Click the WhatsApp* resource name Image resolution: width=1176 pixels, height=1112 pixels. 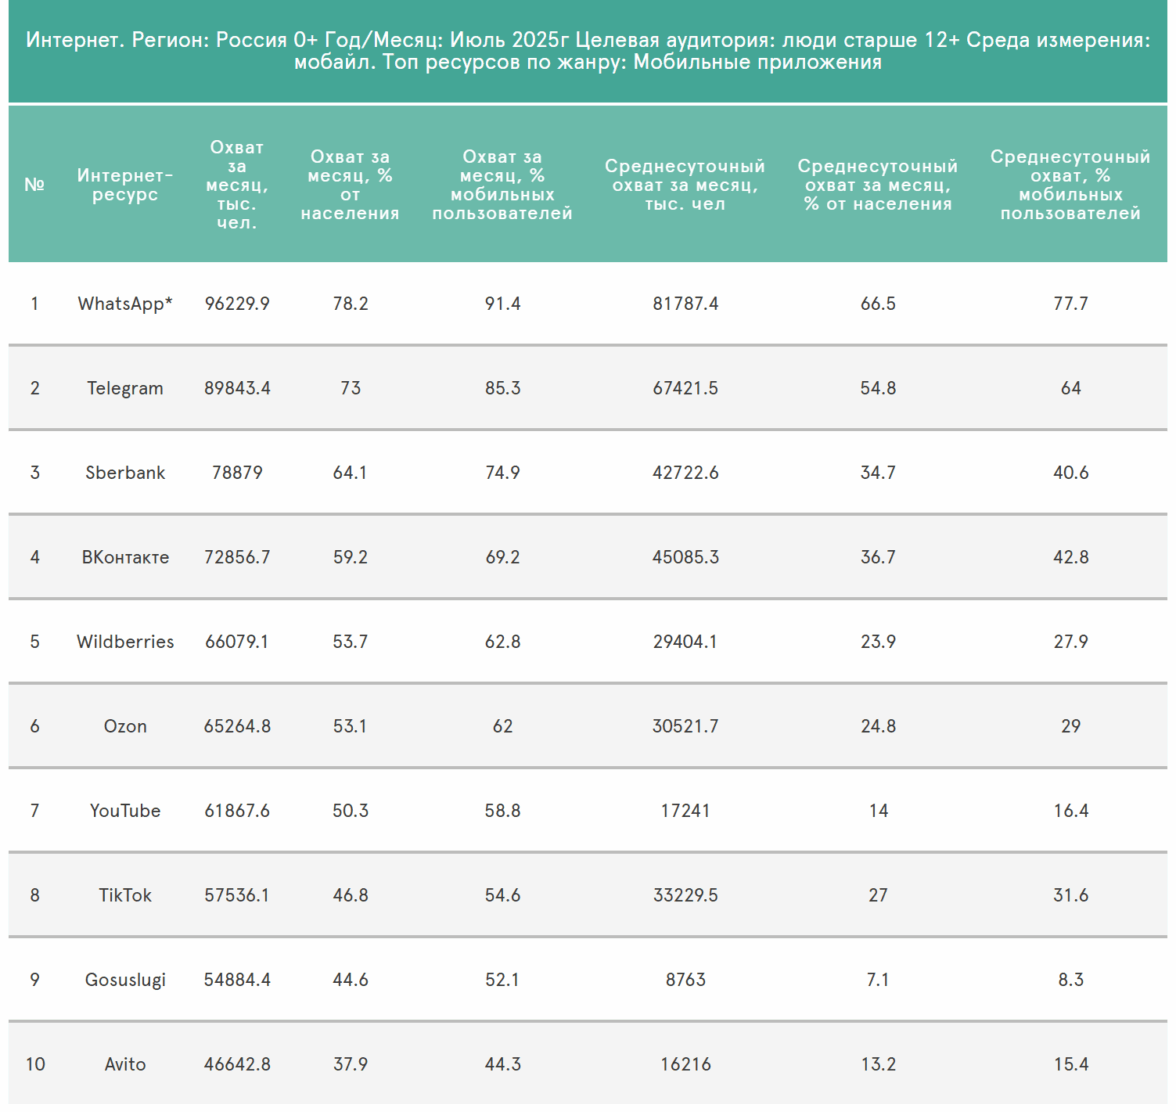[125, 304]
